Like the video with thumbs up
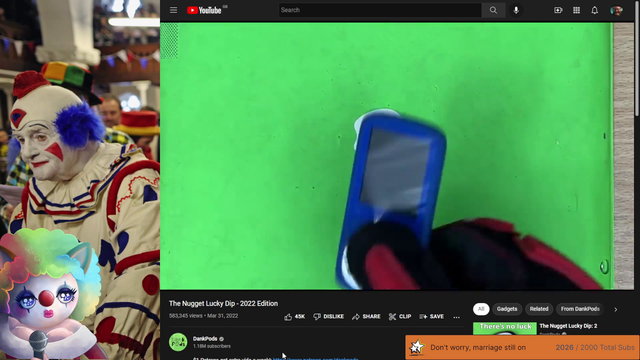The width and height of the screenshot is (640, 360). [x=295, y=317]
